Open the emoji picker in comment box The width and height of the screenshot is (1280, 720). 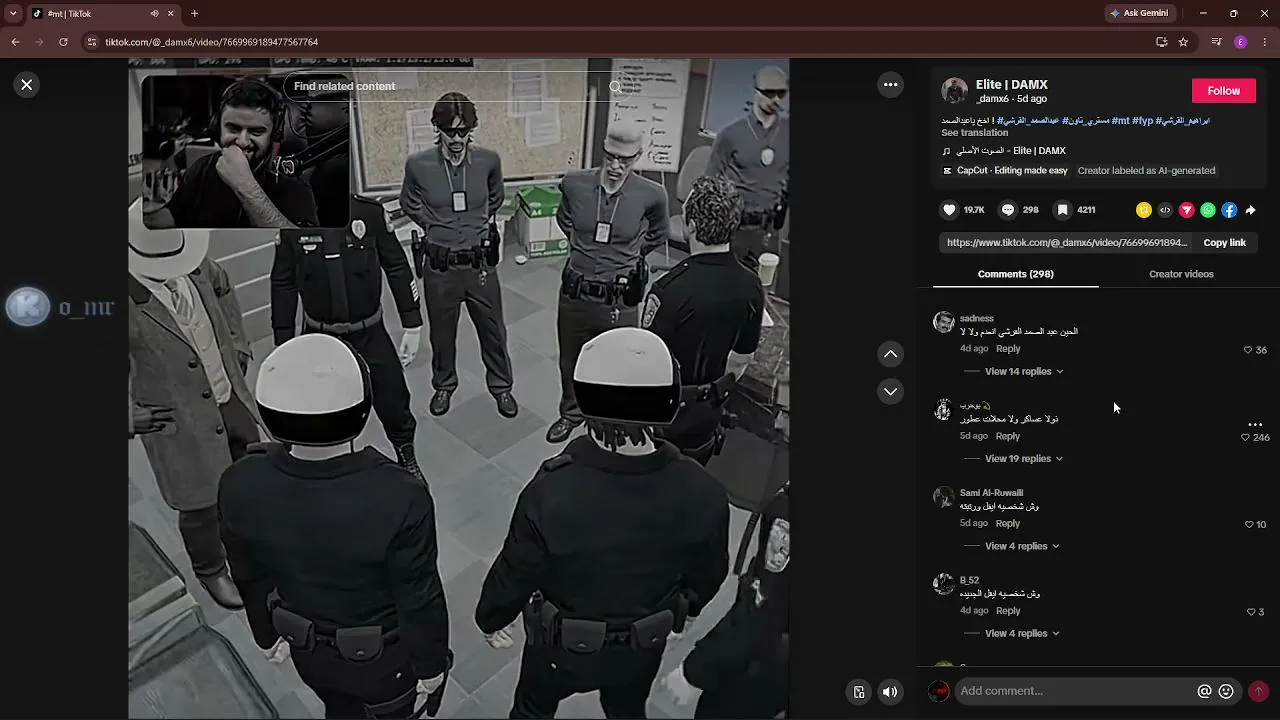coord(1226,691)
